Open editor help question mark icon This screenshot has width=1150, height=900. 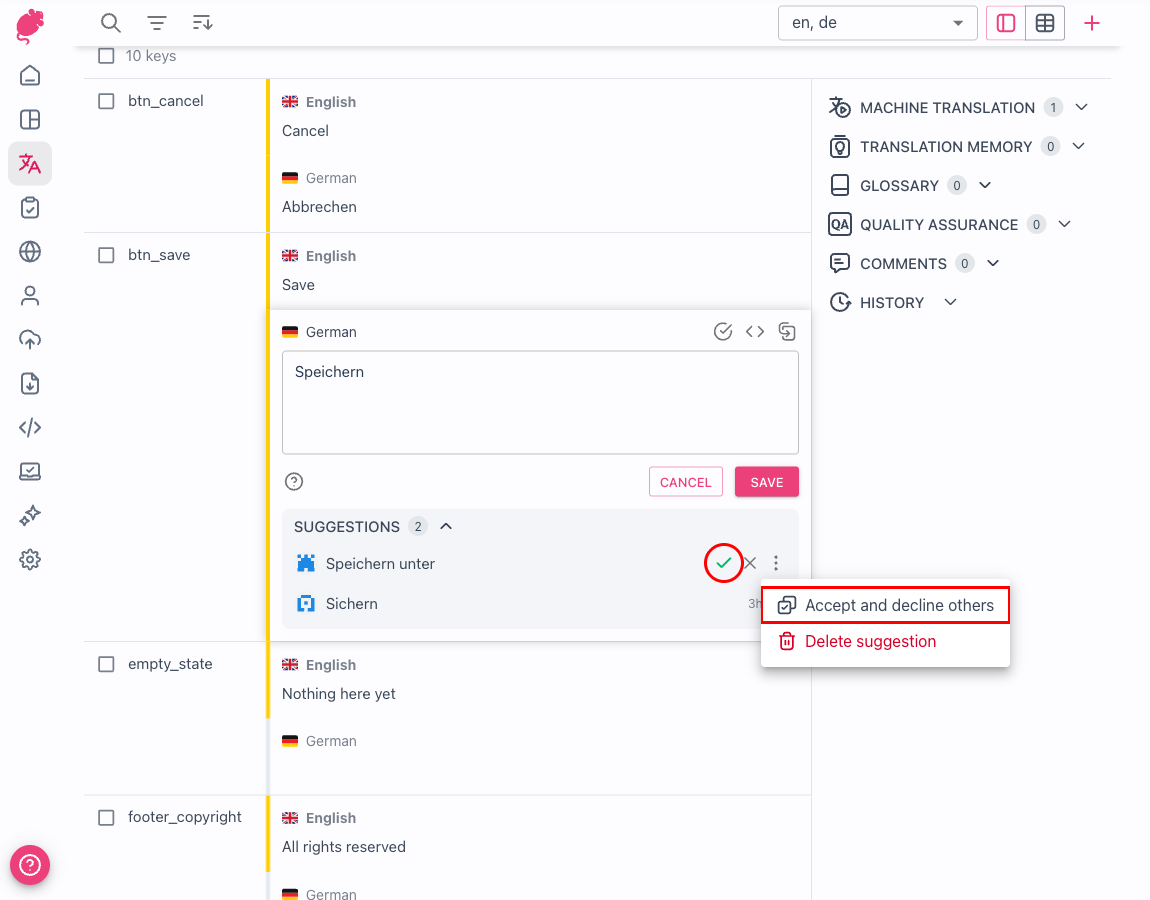[294, 481]
